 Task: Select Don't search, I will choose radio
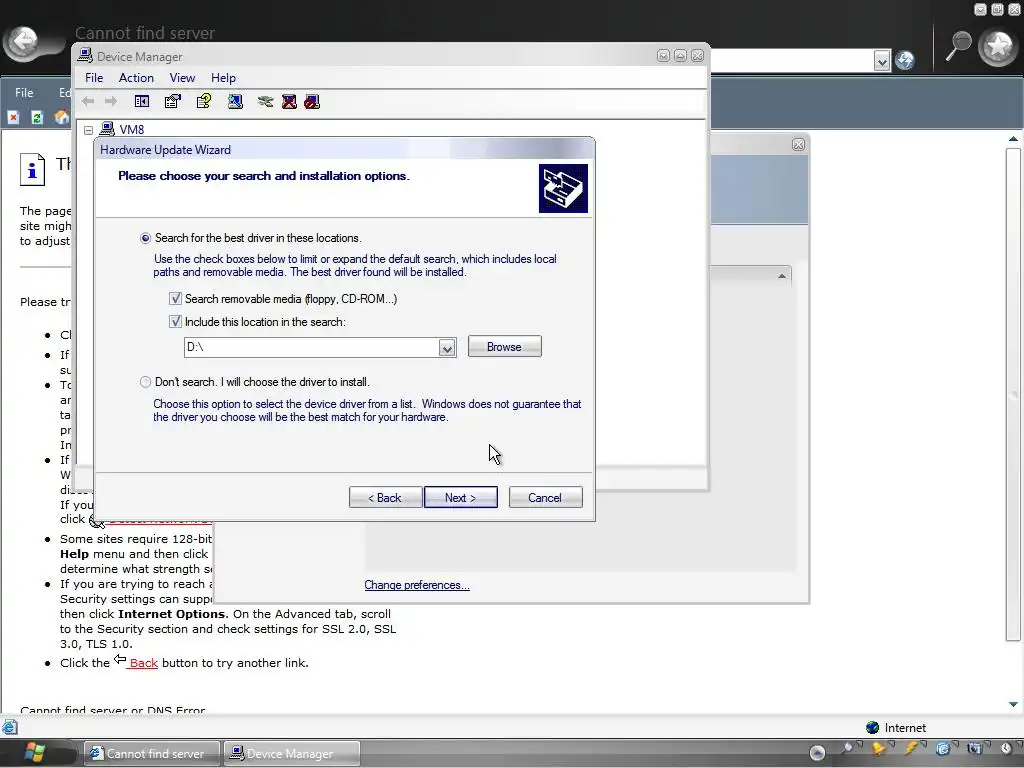tap(145, 382)
